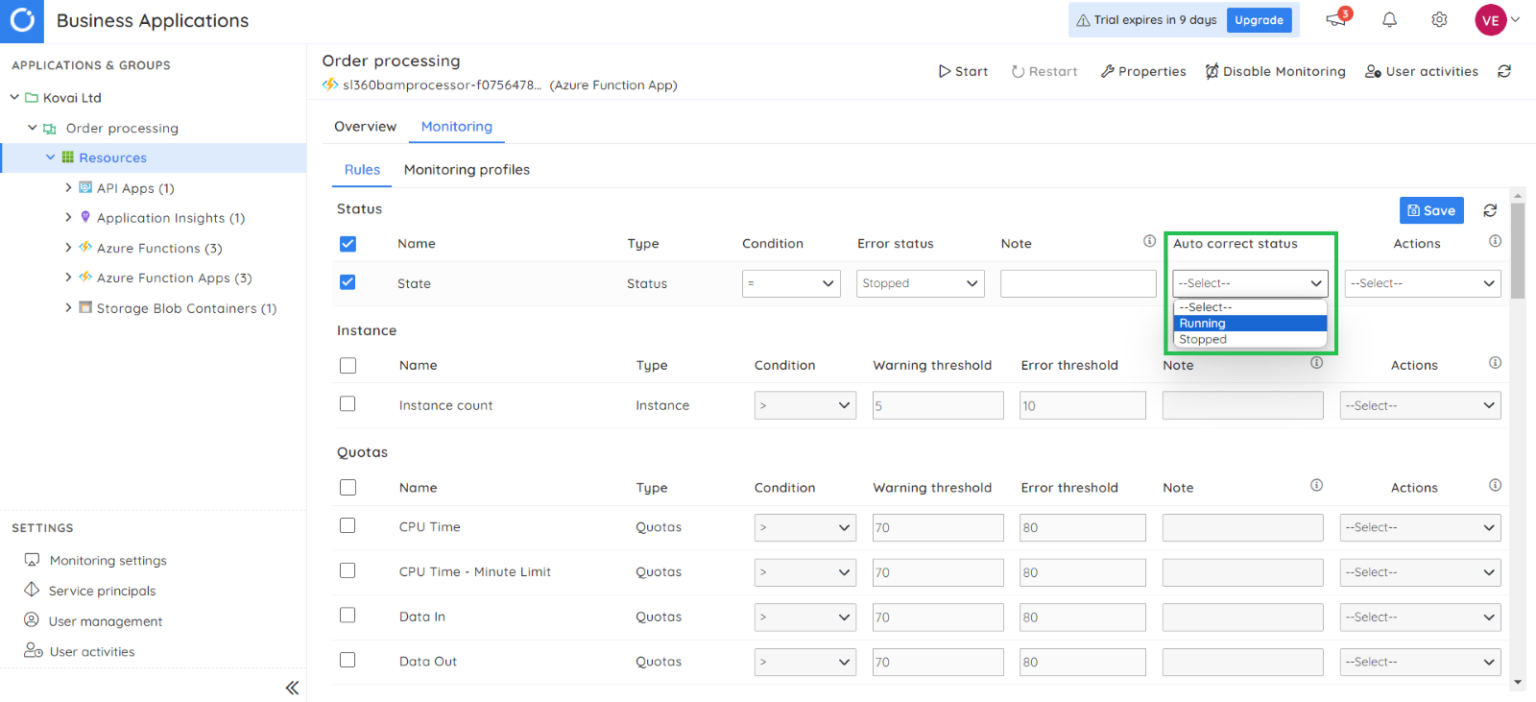Viewport: 1536px width, 702px height.
Task: Click the Upgrade button
Action: click(x=1259, y=20)
